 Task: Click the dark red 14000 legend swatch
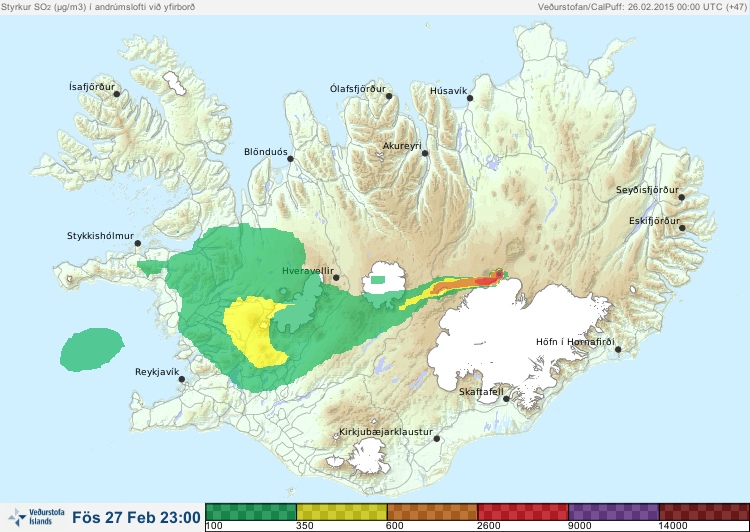point(704,512)
